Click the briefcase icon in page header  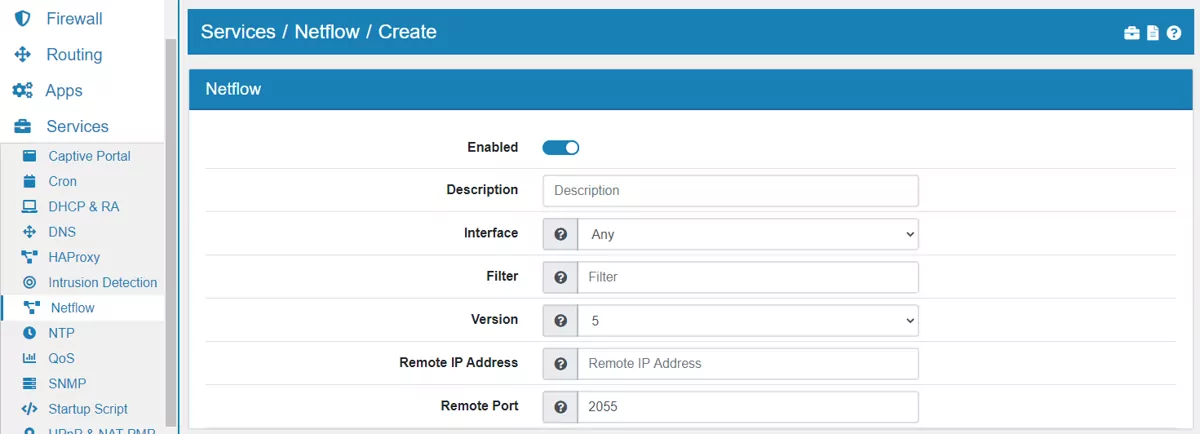click(1132, 33)
